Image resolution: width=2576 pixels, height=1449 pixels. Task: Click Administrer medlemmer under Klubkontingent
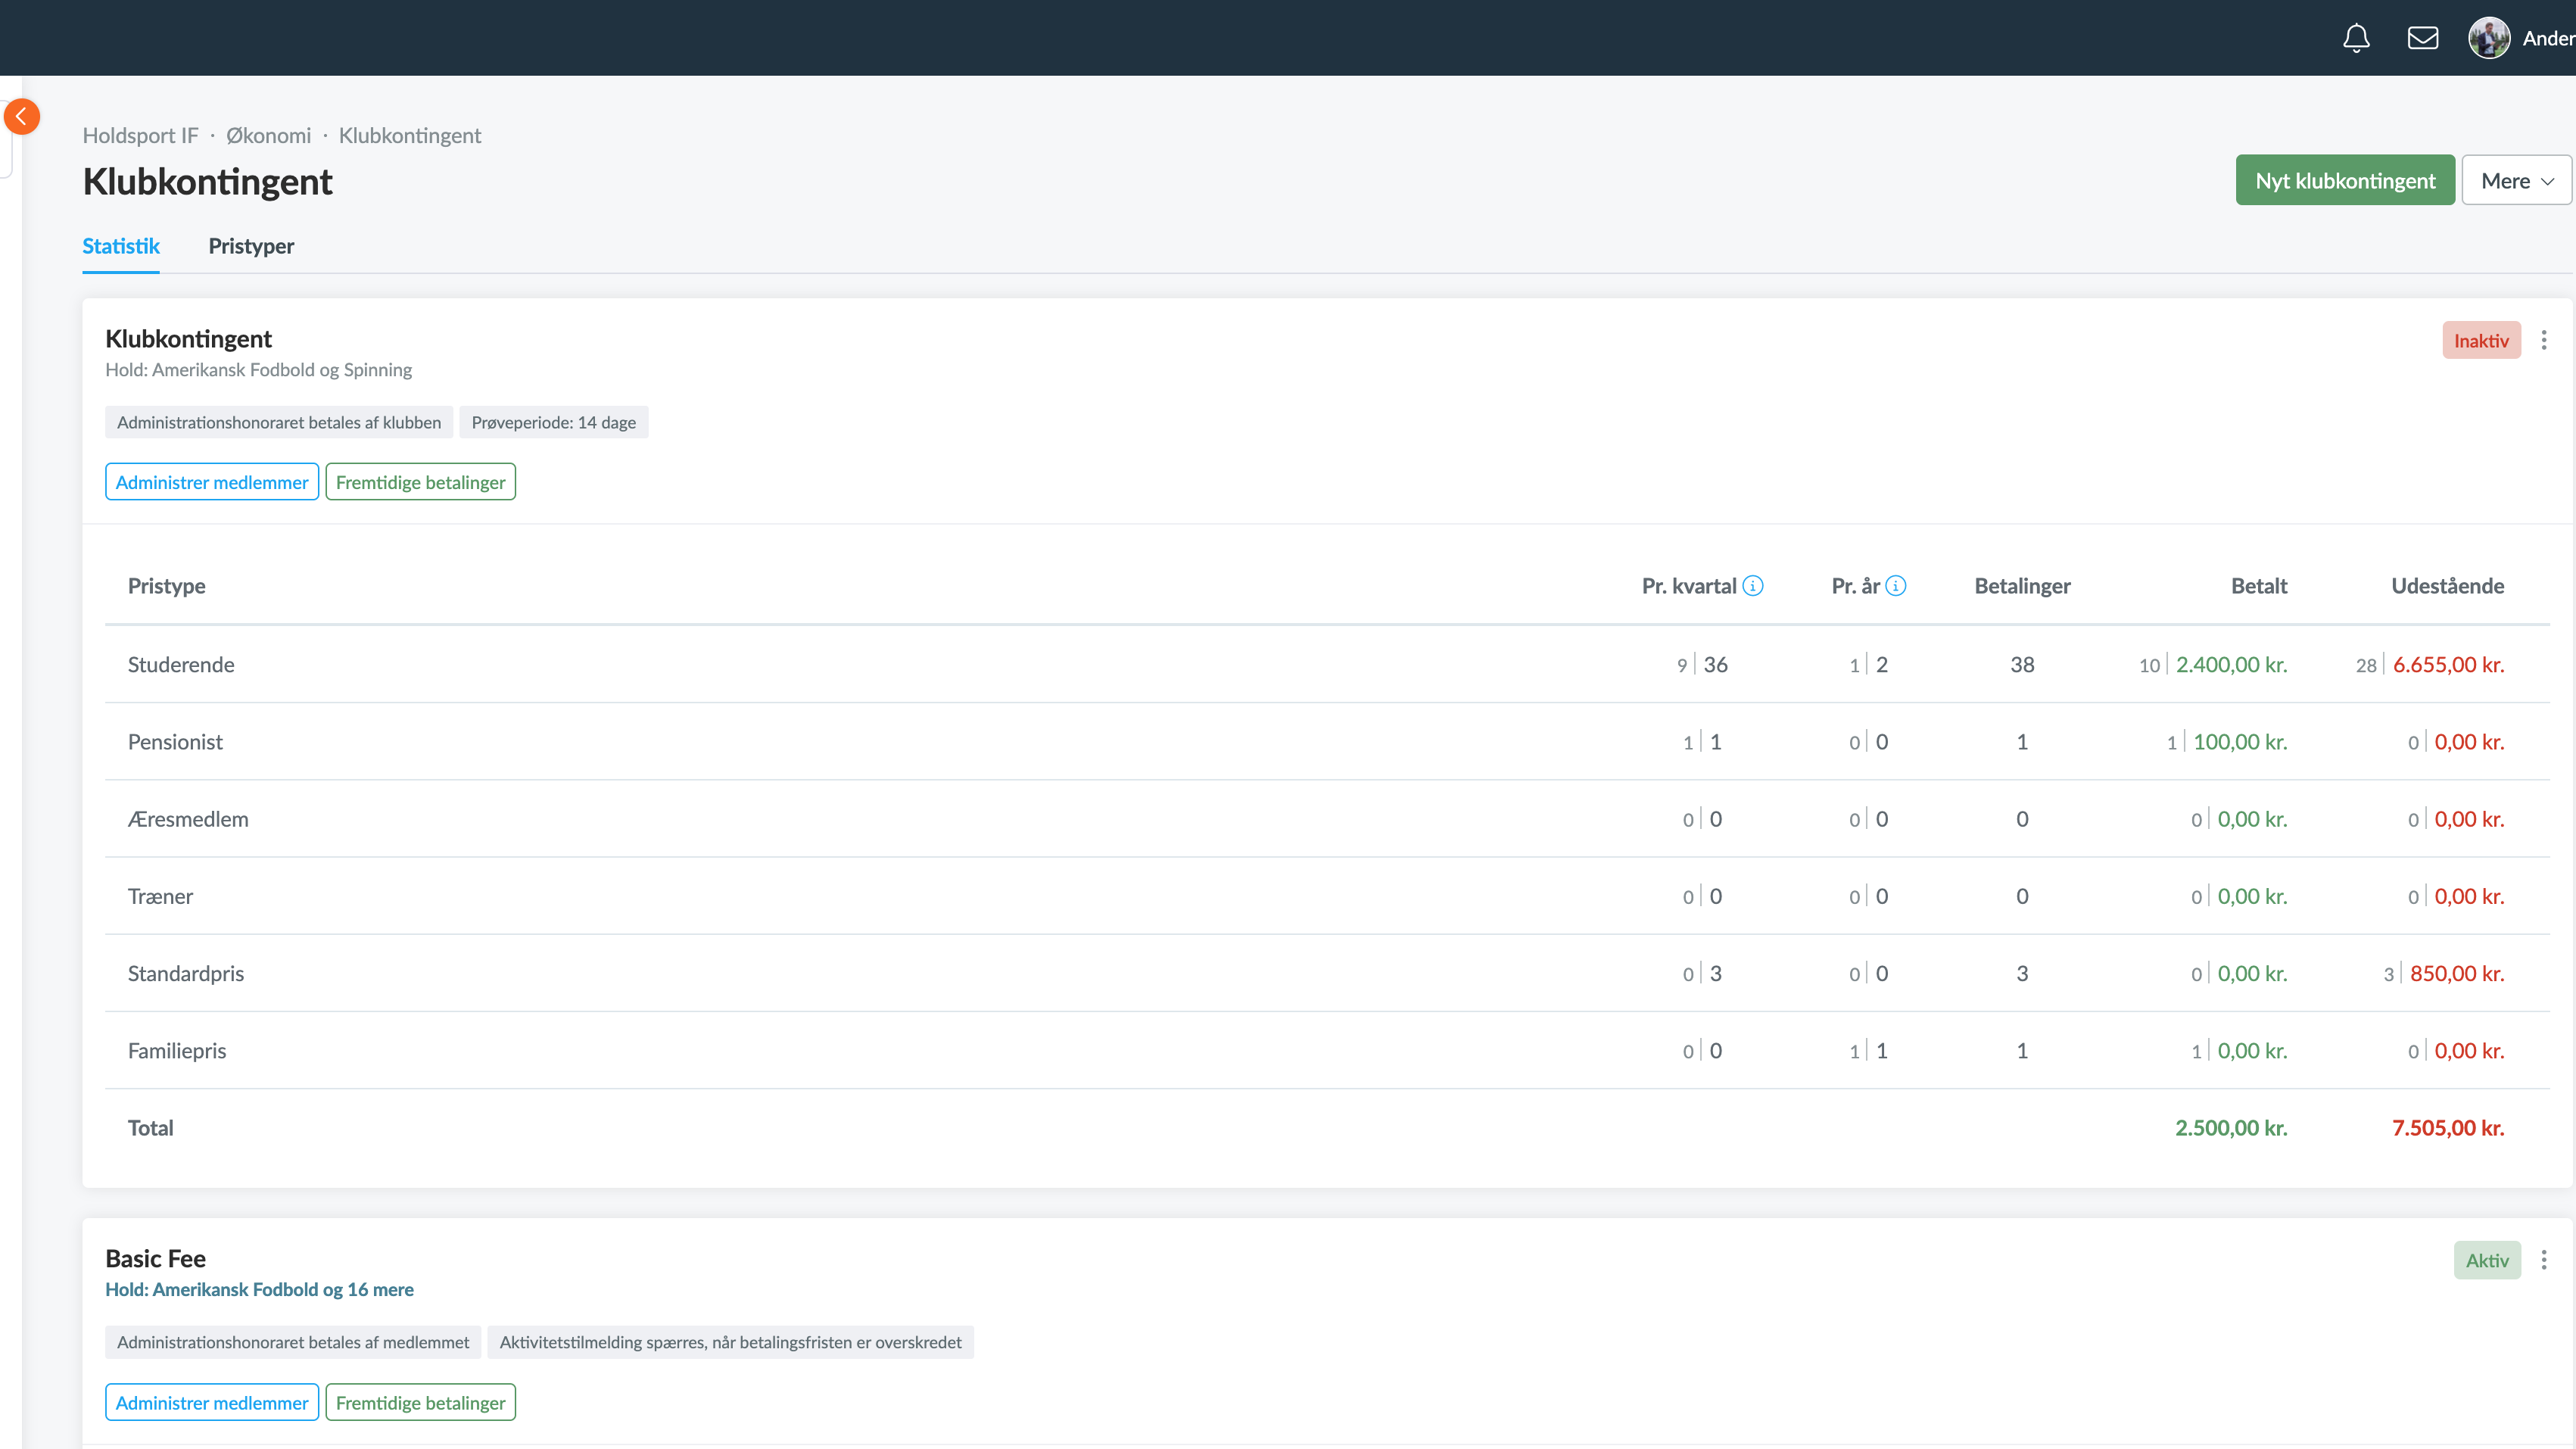point(212,482)
